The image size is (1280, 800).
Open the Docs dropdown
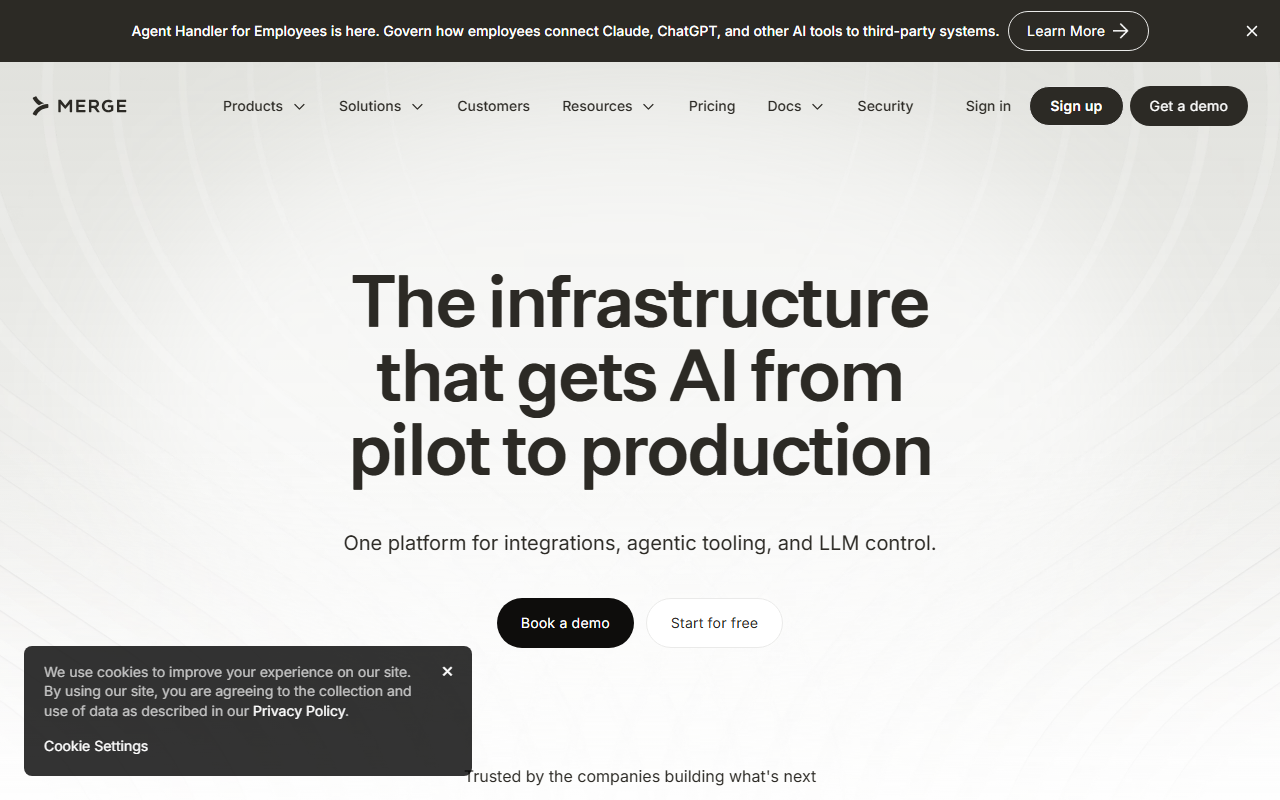pos(796,106)
